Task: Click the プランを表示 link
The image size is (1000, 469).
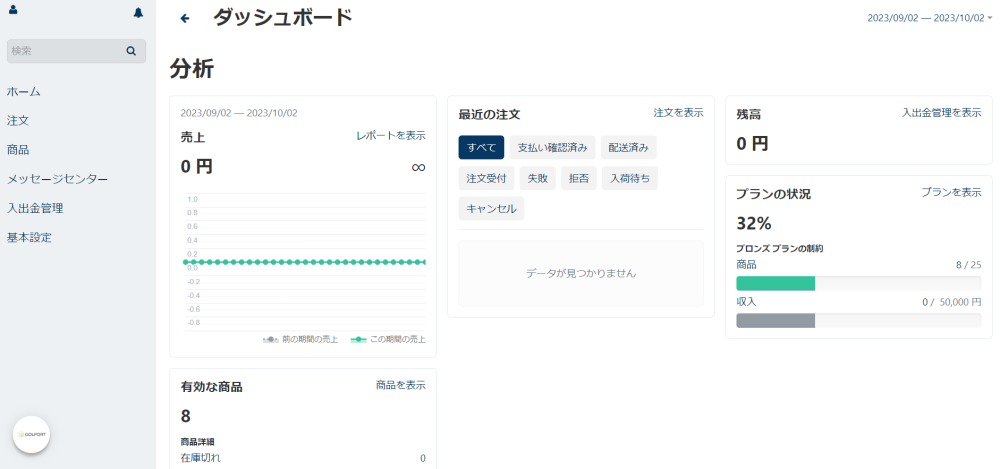Action: pyautogui.click(x=951, y=192)
